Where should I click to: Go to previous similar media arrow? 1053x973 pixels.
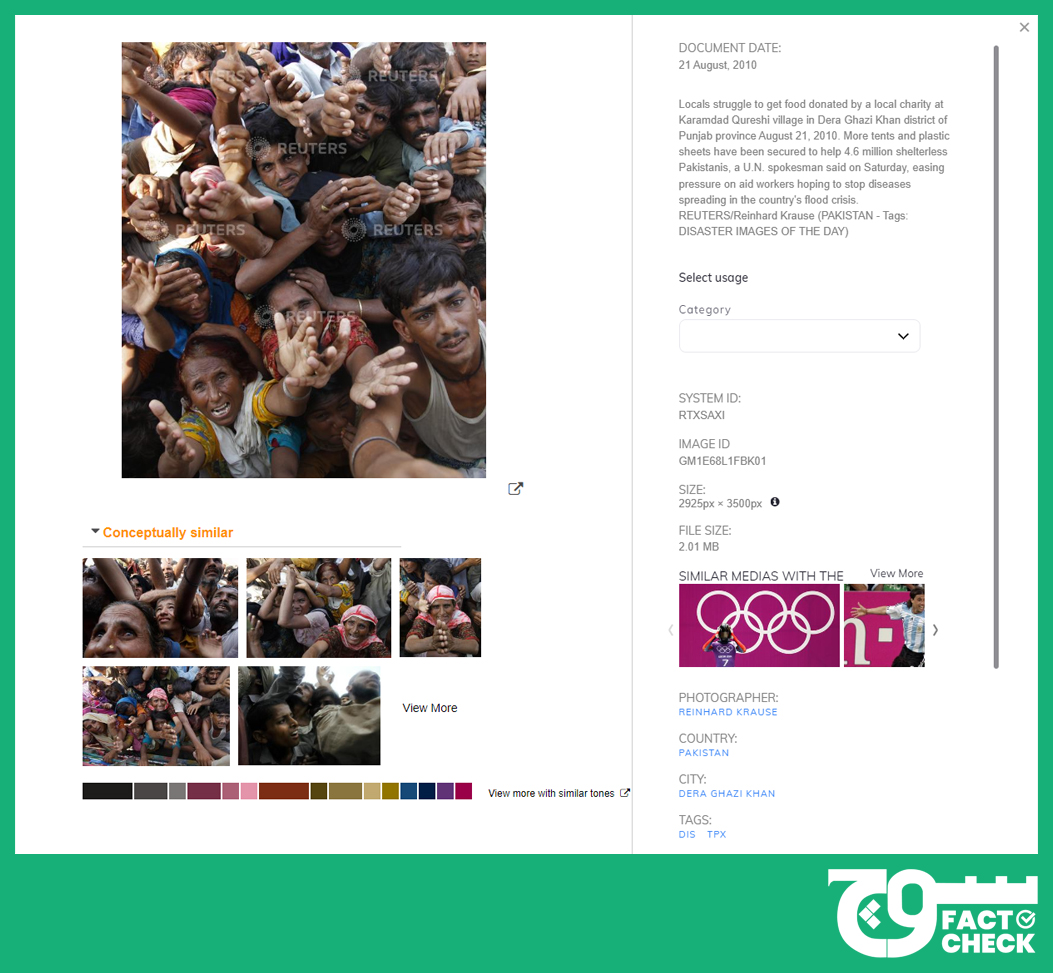click(670, 630)
